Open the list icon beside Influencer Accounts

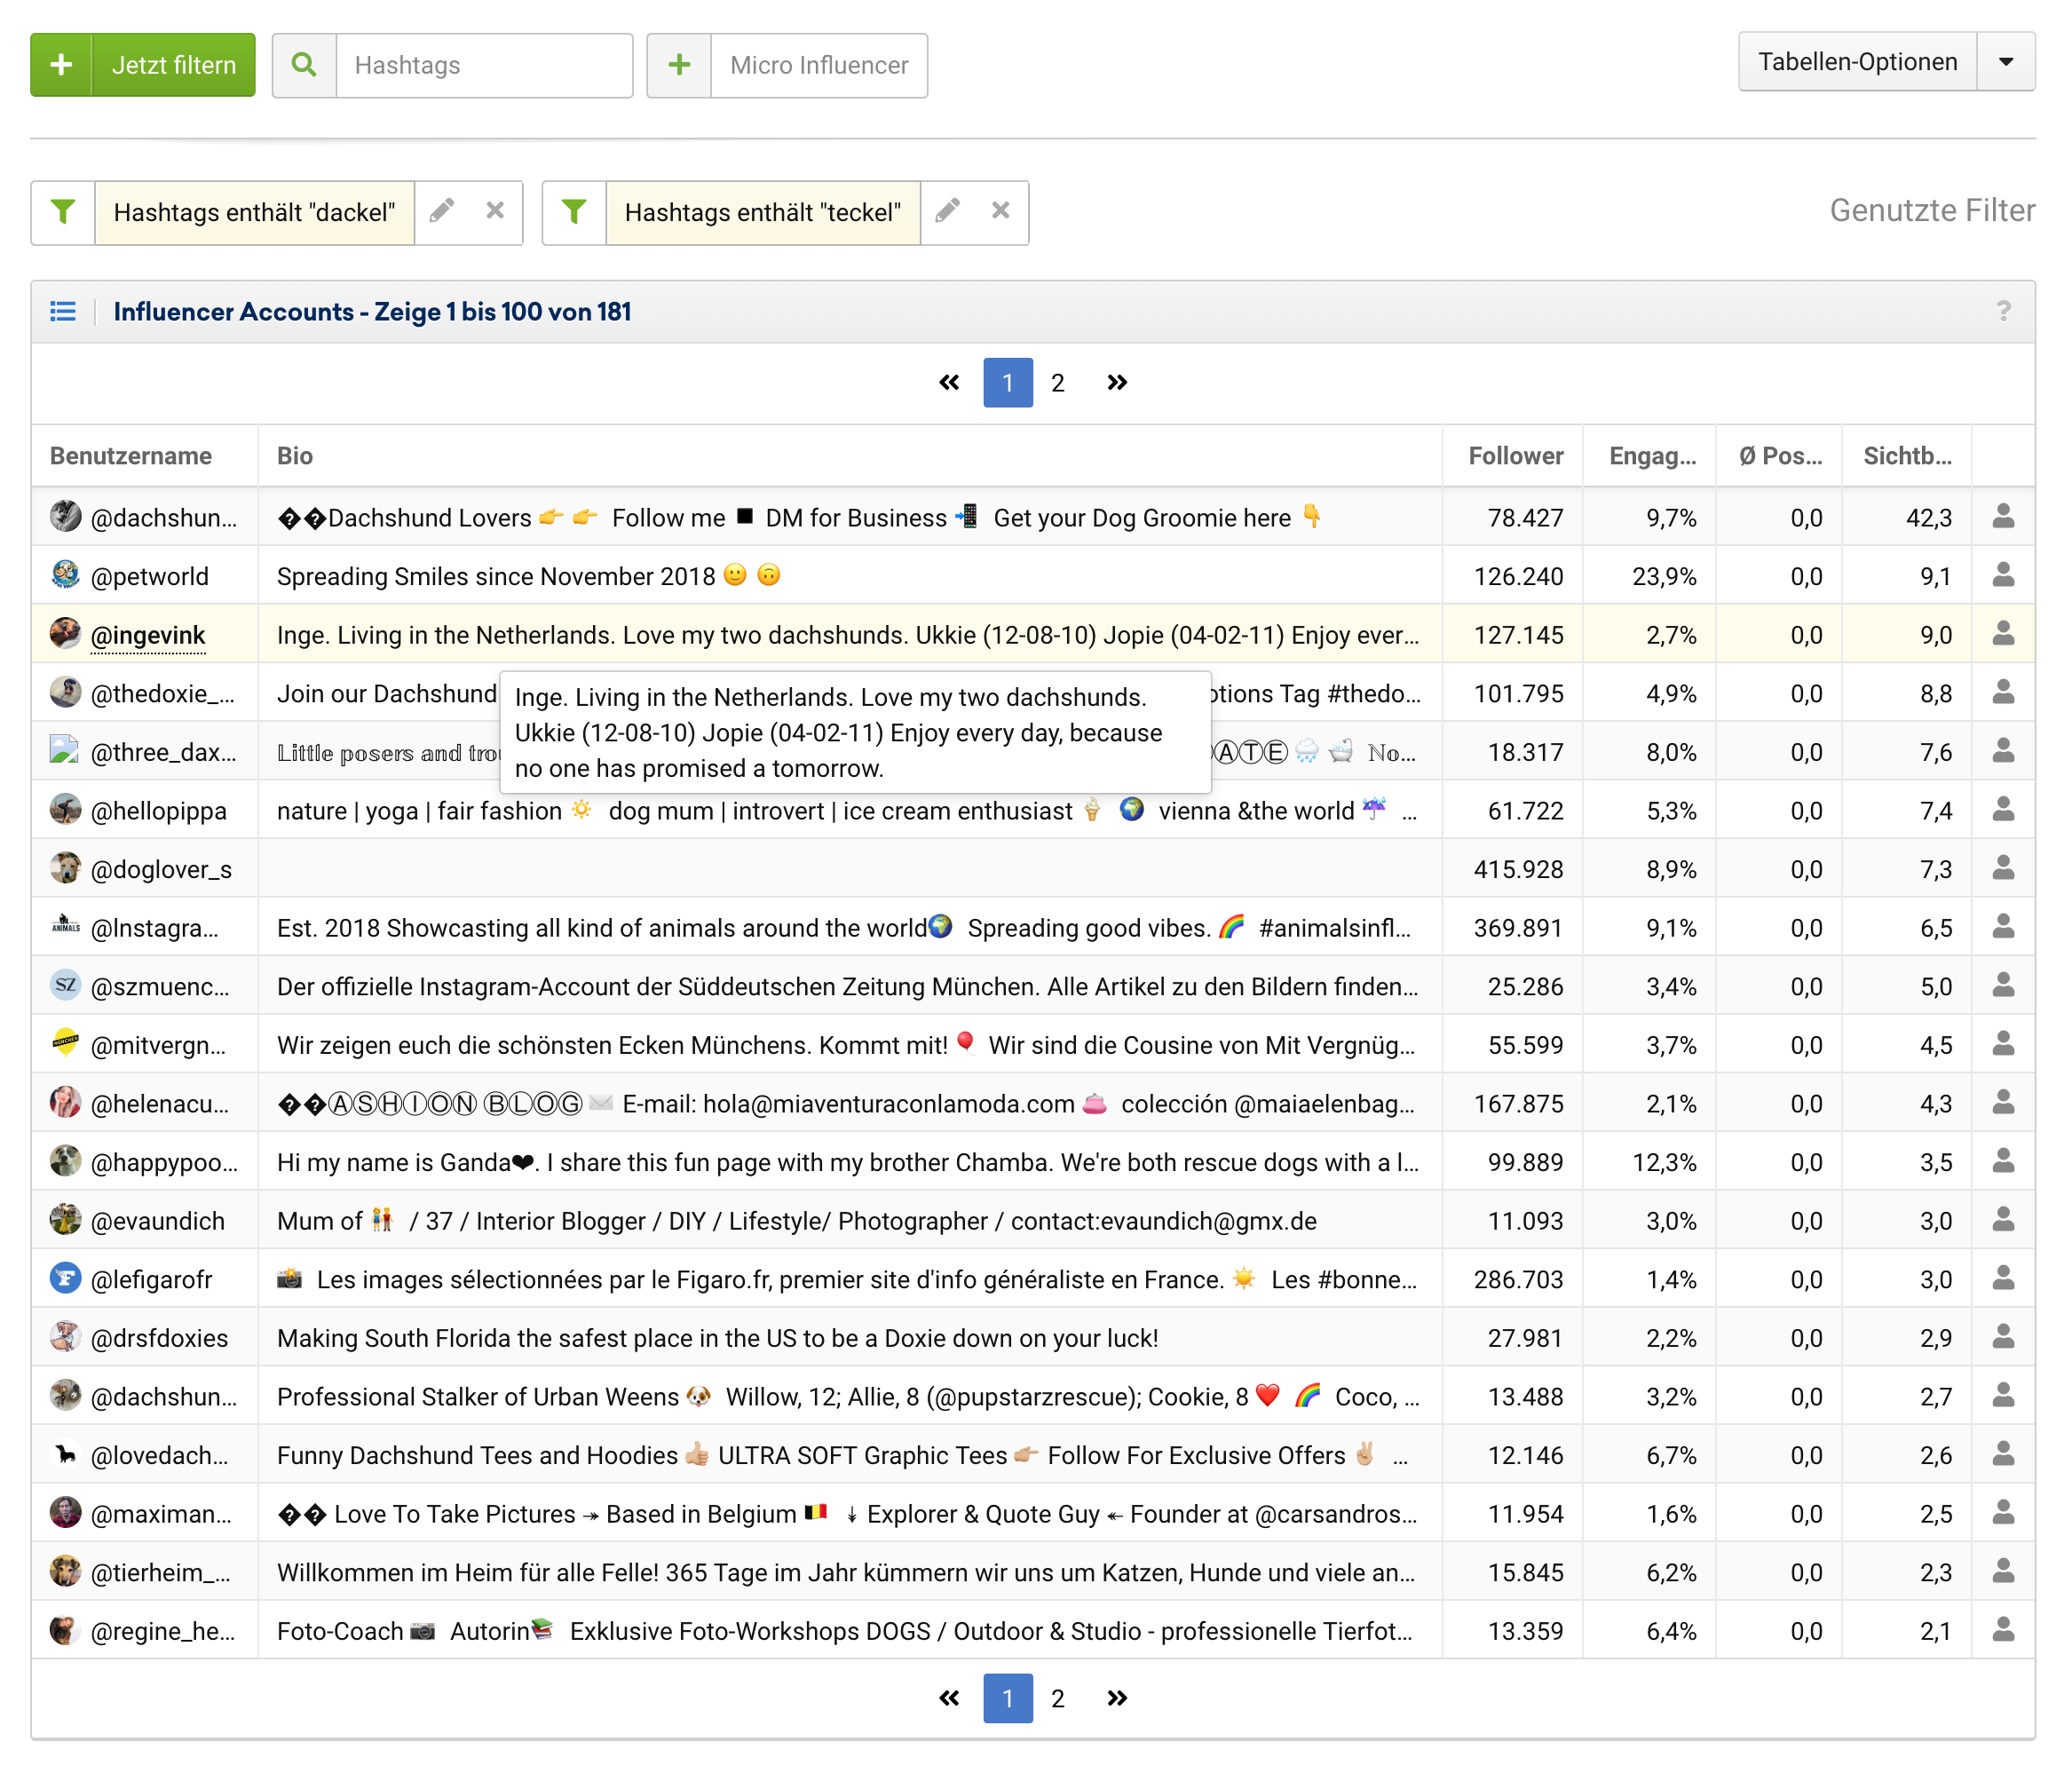coord(63,312)
